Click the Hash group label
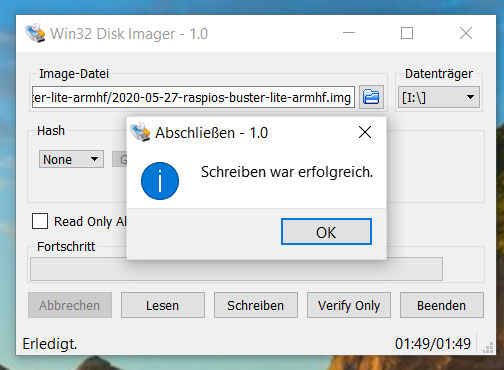This screenshot has width=504, height=370. coord(51,130)
